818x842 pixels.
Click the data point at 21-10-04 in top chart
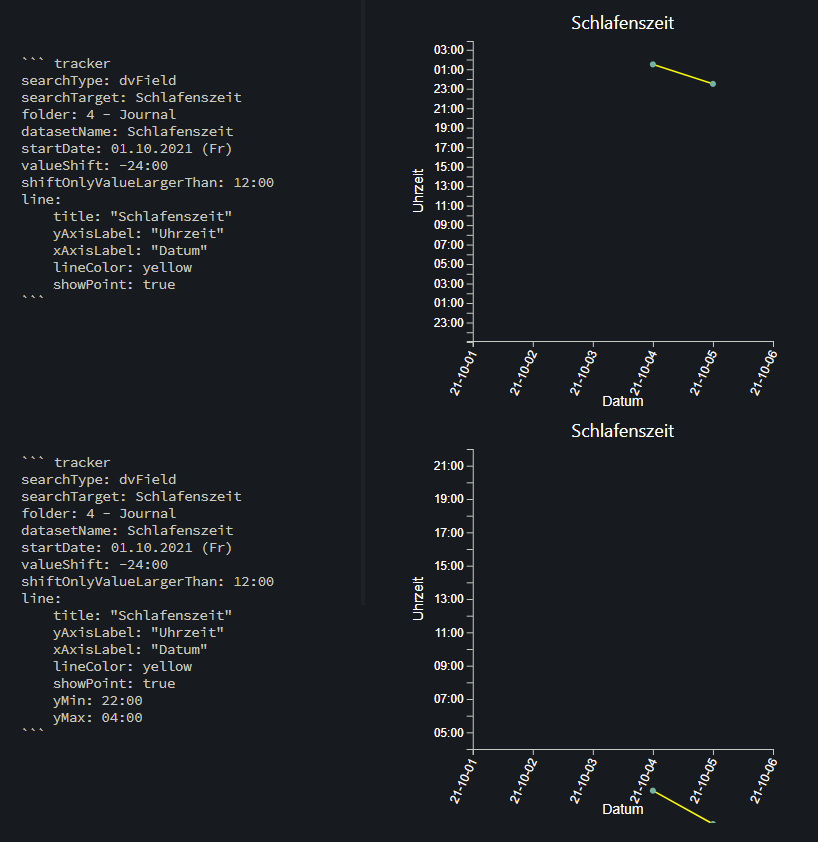653,64
